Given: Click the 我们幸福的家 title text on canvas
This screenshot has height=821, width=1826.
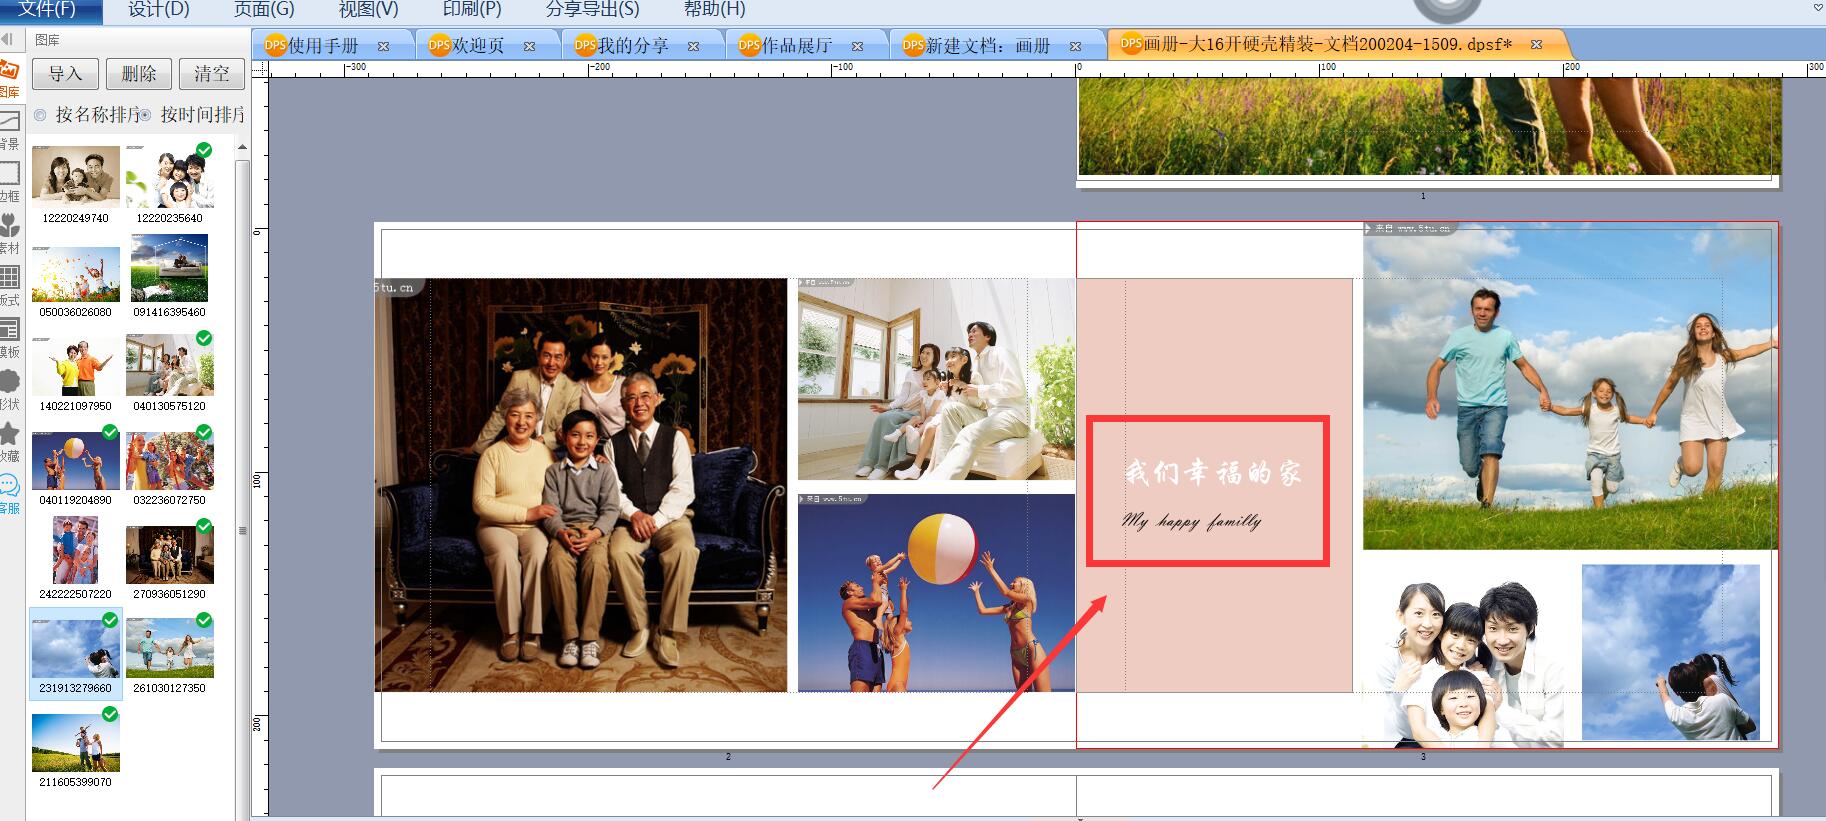Looking at the screenshot, I should click(x=1213, y=473).
